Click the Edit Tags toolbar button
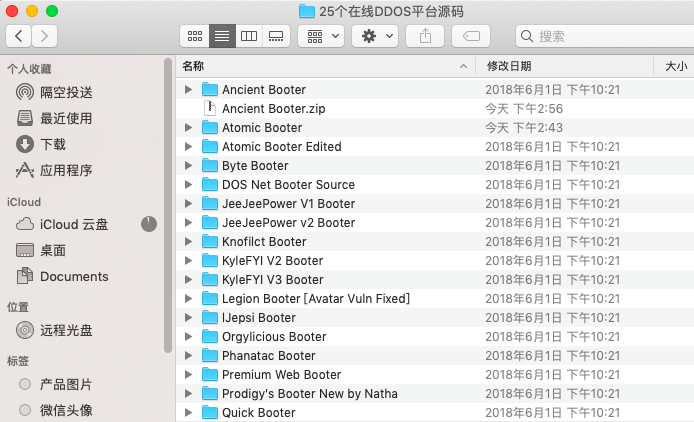This screenshot has height=422, width=694. (471, 36)
